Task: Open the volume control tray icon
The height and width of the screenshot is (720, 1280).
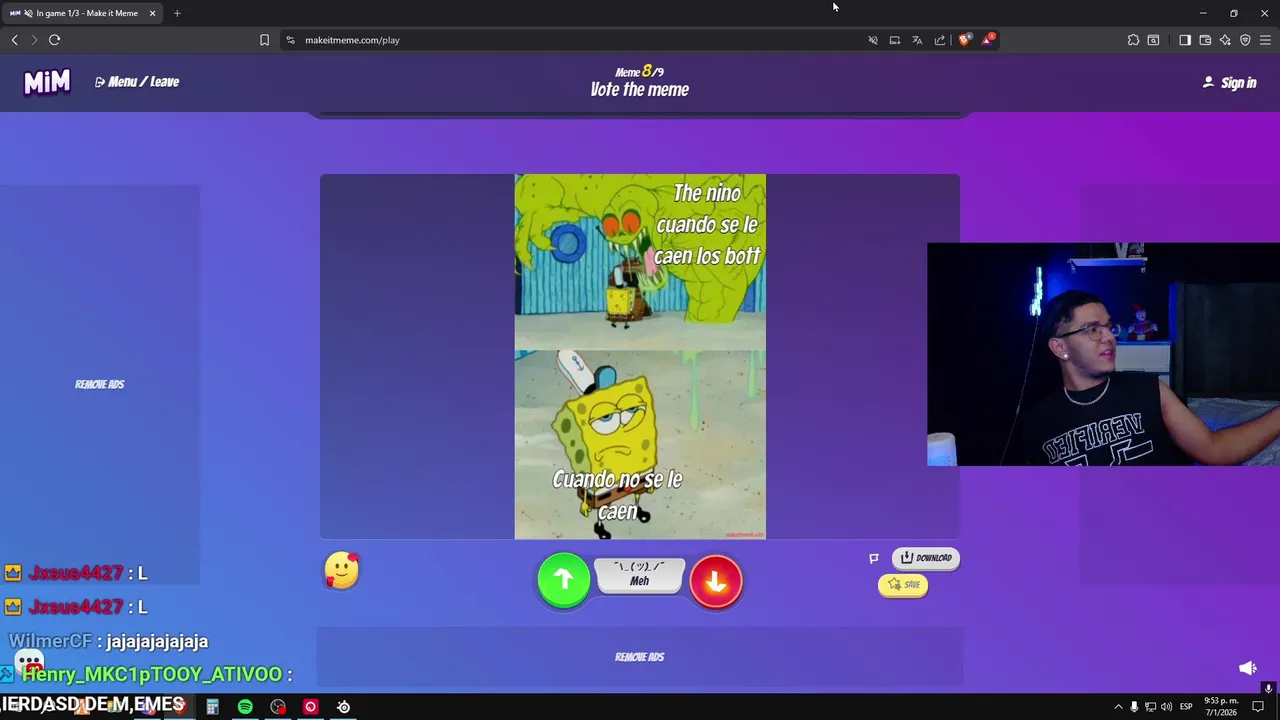Action: [x=1166, y=707]
